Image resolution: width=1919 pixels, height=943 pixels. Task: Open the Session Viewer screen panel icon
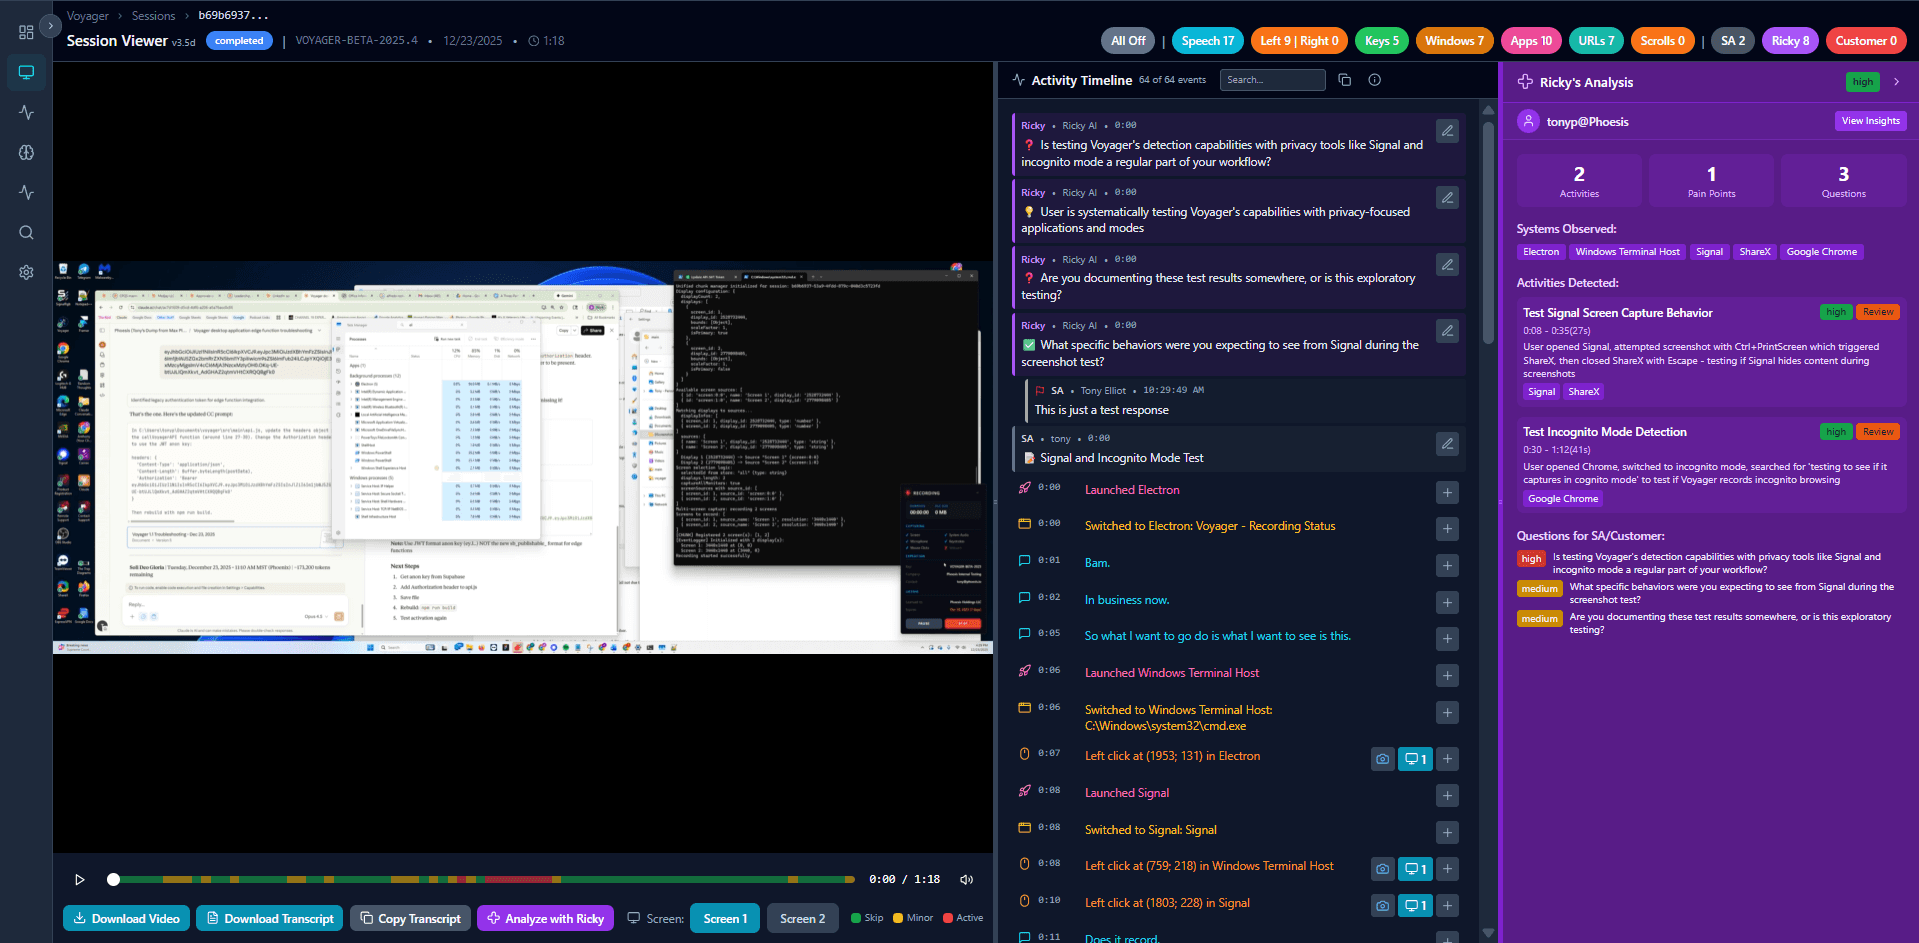coord(26,72)
